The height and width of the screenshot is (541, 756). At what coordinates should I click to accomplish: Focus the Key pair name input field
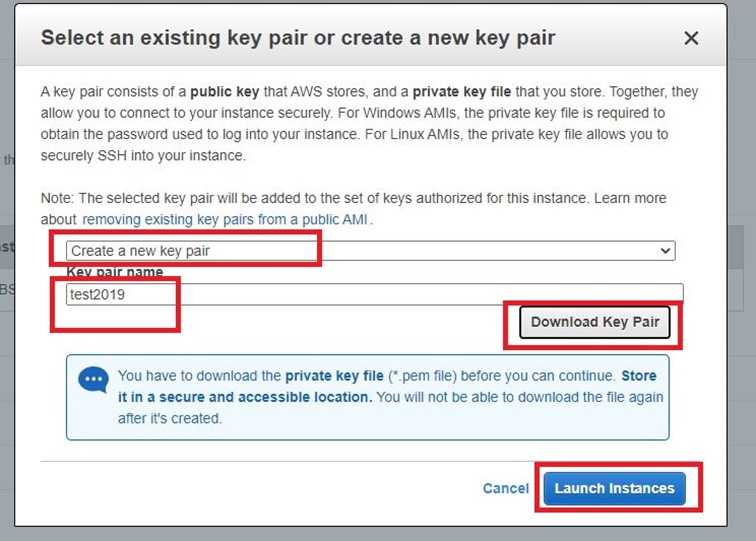(375, 294)
